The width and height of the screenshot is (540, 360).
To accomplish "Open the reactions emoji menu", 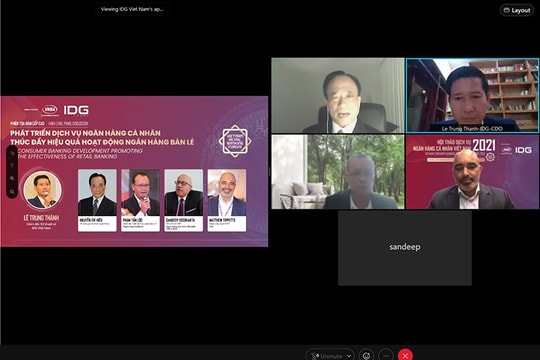I will pyautogui.click(x=366, y=356).
